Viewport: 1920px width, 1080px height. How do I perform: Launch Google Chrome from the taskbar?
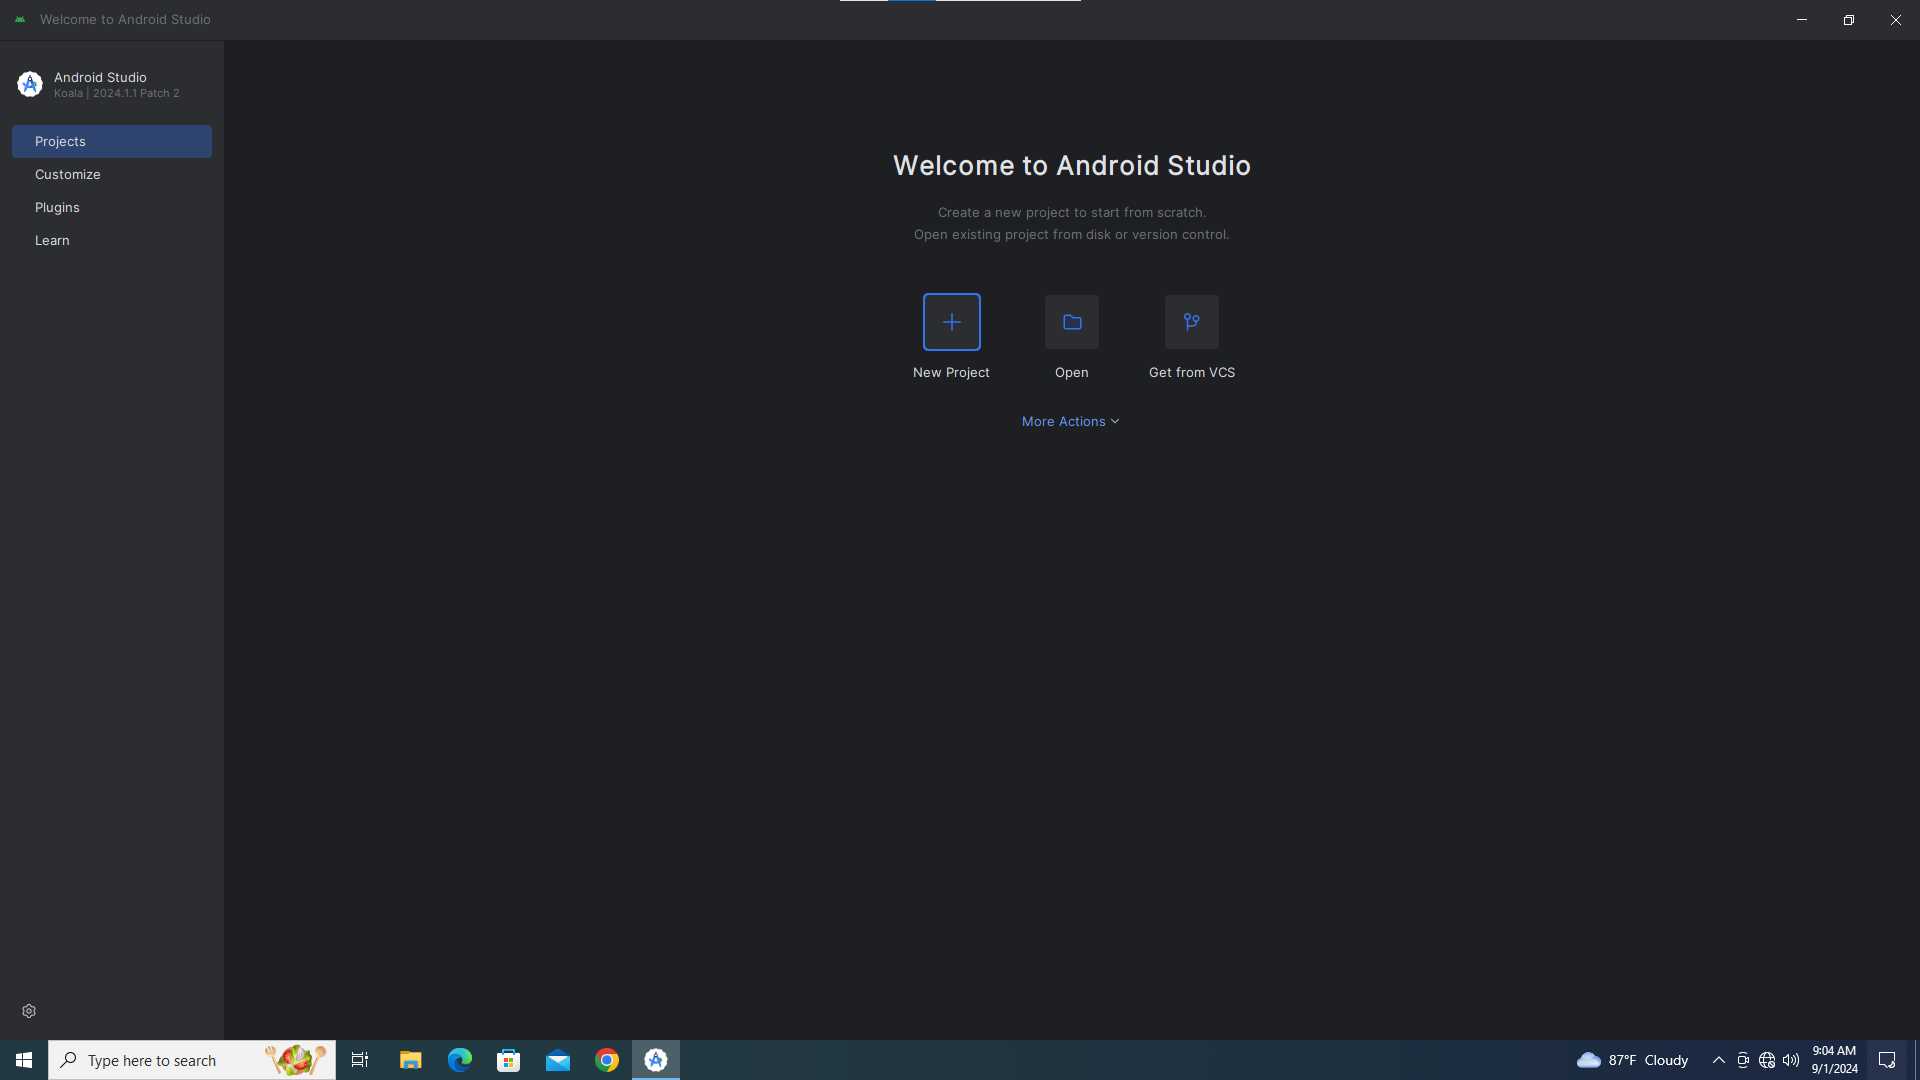607,1060
